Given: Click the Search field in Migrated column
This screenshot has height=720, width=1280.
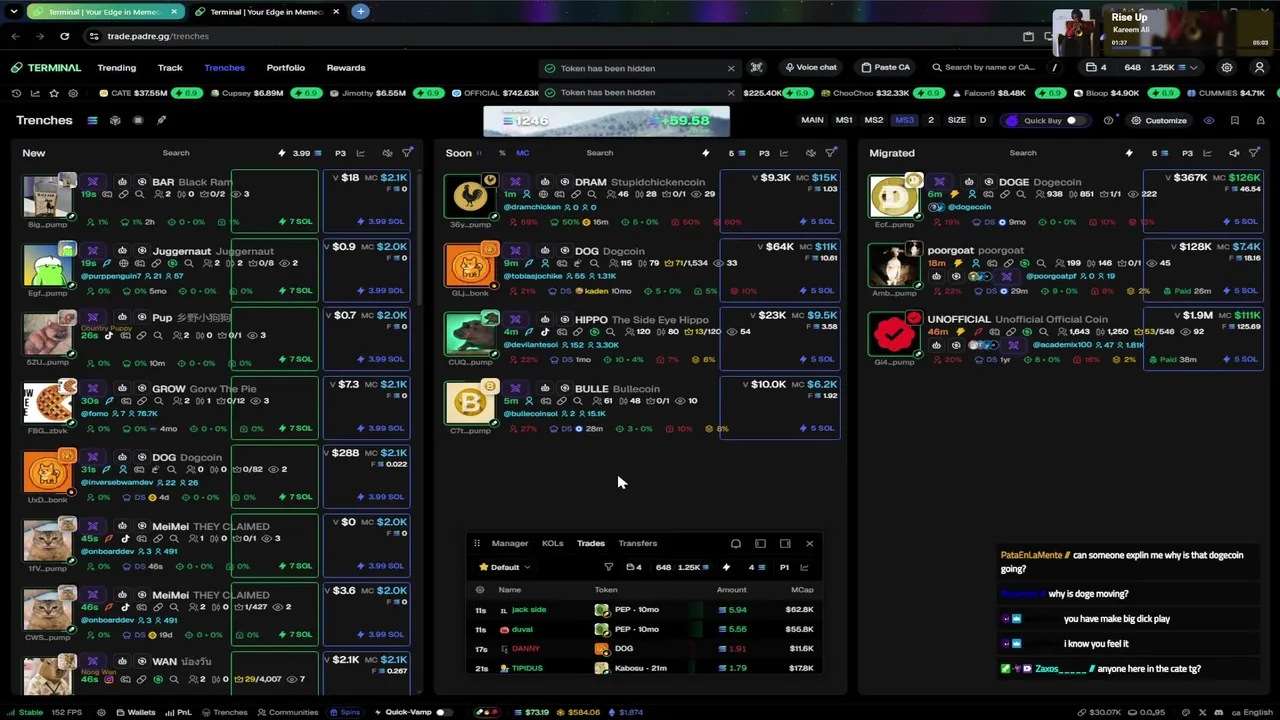Looking at the screenshot, I should click(x=1023, y=153).
